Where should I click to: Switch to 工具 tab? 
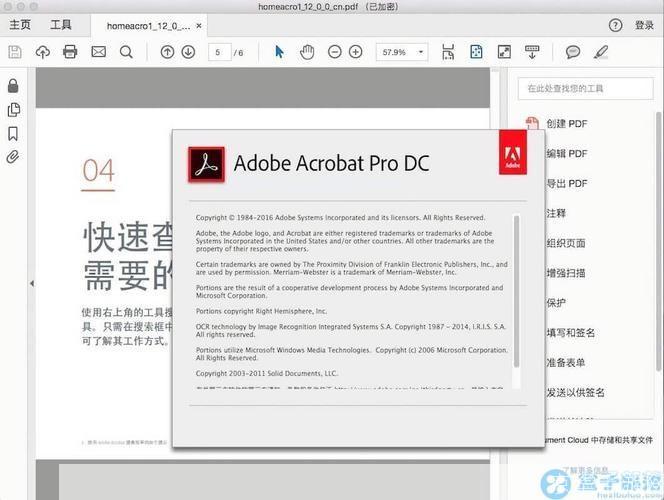[x=61, y=25]
